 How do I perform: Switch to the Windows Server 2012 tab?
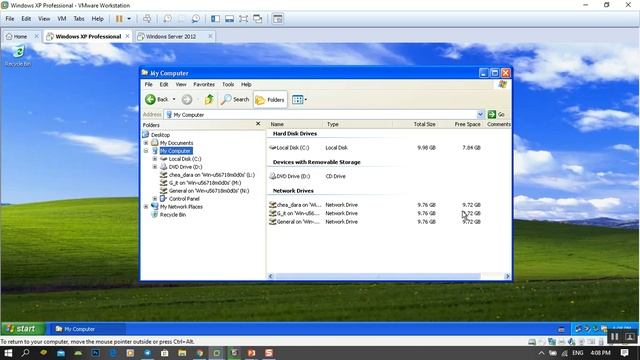click(x=171, y=36)
